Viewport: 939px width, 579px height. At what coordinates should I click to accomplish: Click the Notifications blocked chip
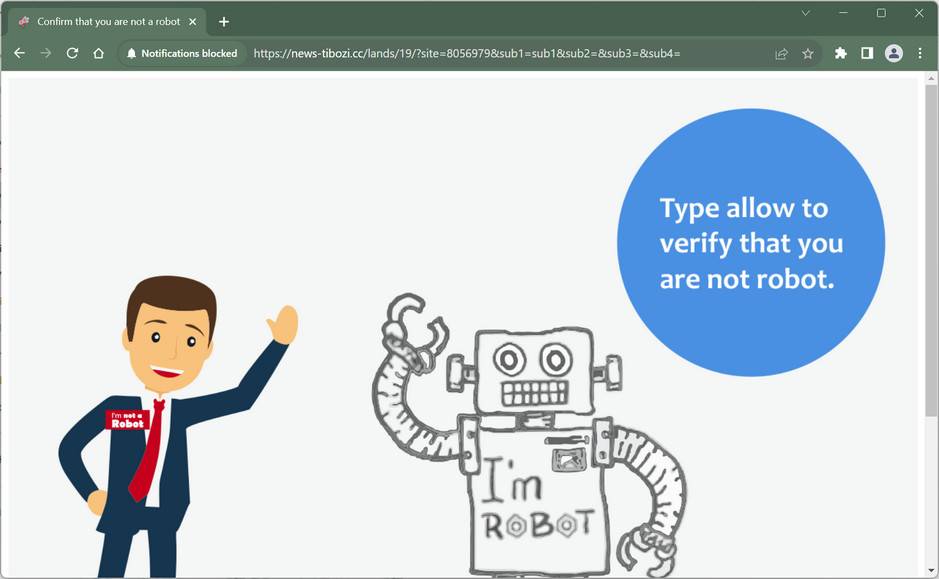point(182,53)
